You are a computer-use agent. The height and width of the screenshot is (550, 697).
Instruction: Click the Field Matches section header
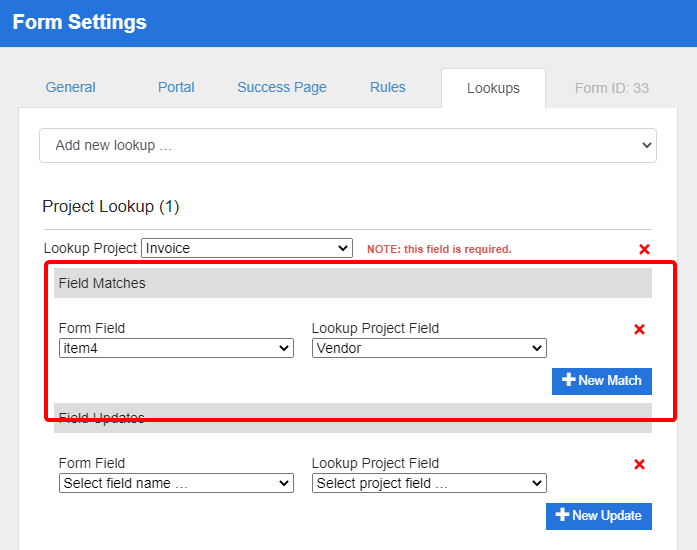click(x=102, y=283)
